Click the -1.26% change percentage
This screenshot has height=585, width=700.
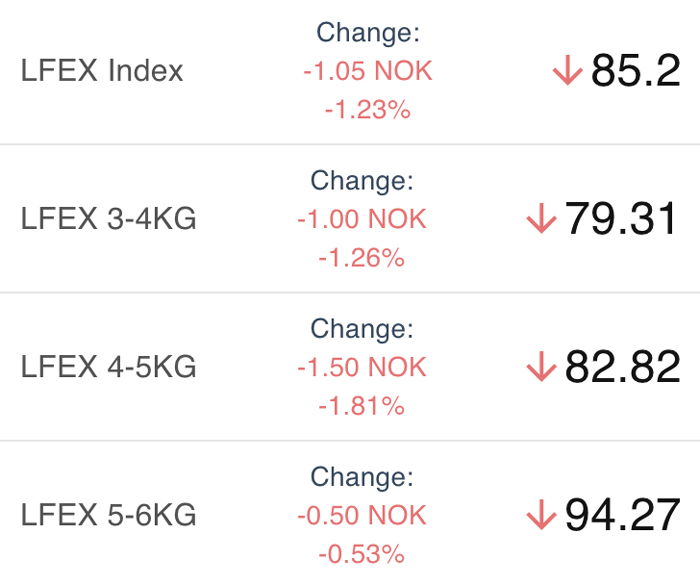pos(362,257)
